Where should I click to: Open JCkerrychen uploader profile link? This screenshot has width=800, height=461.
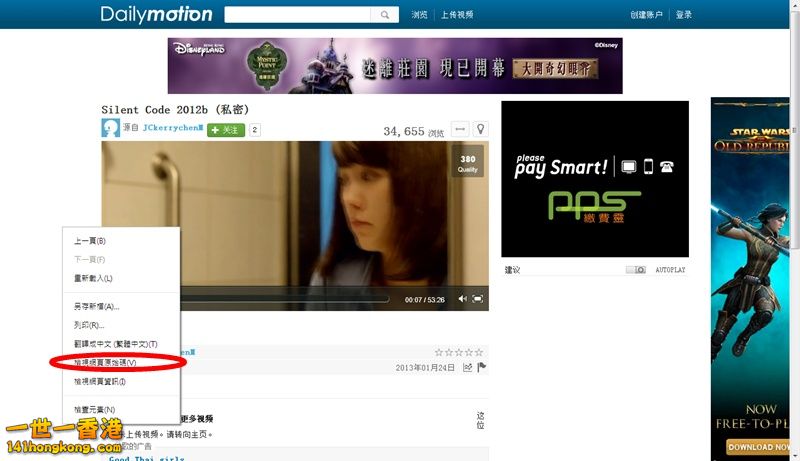(172, 129)
